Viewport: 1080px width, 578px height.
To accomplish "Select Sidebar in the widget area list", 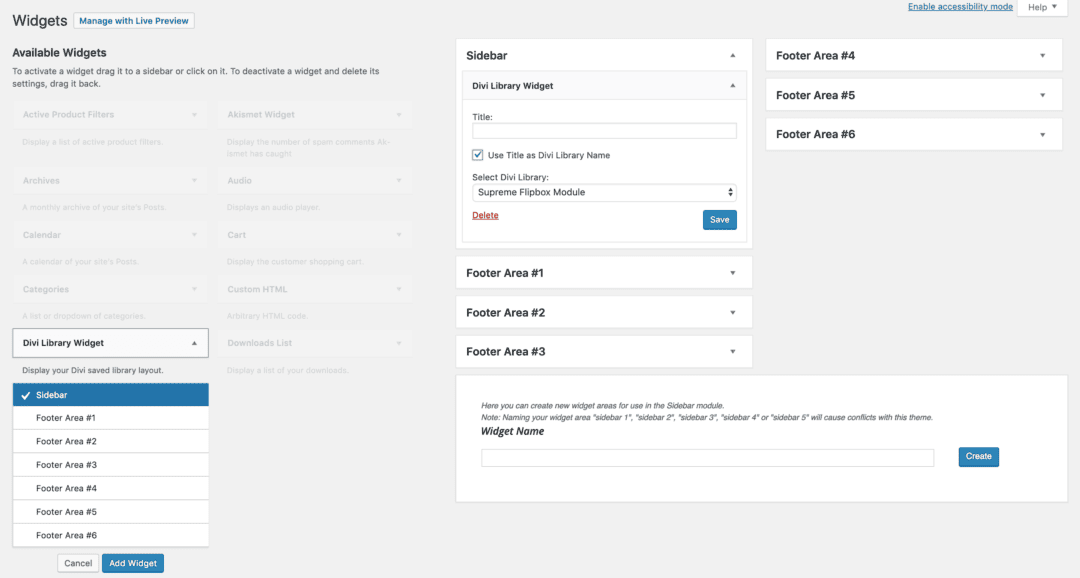I will pos(110,395).
